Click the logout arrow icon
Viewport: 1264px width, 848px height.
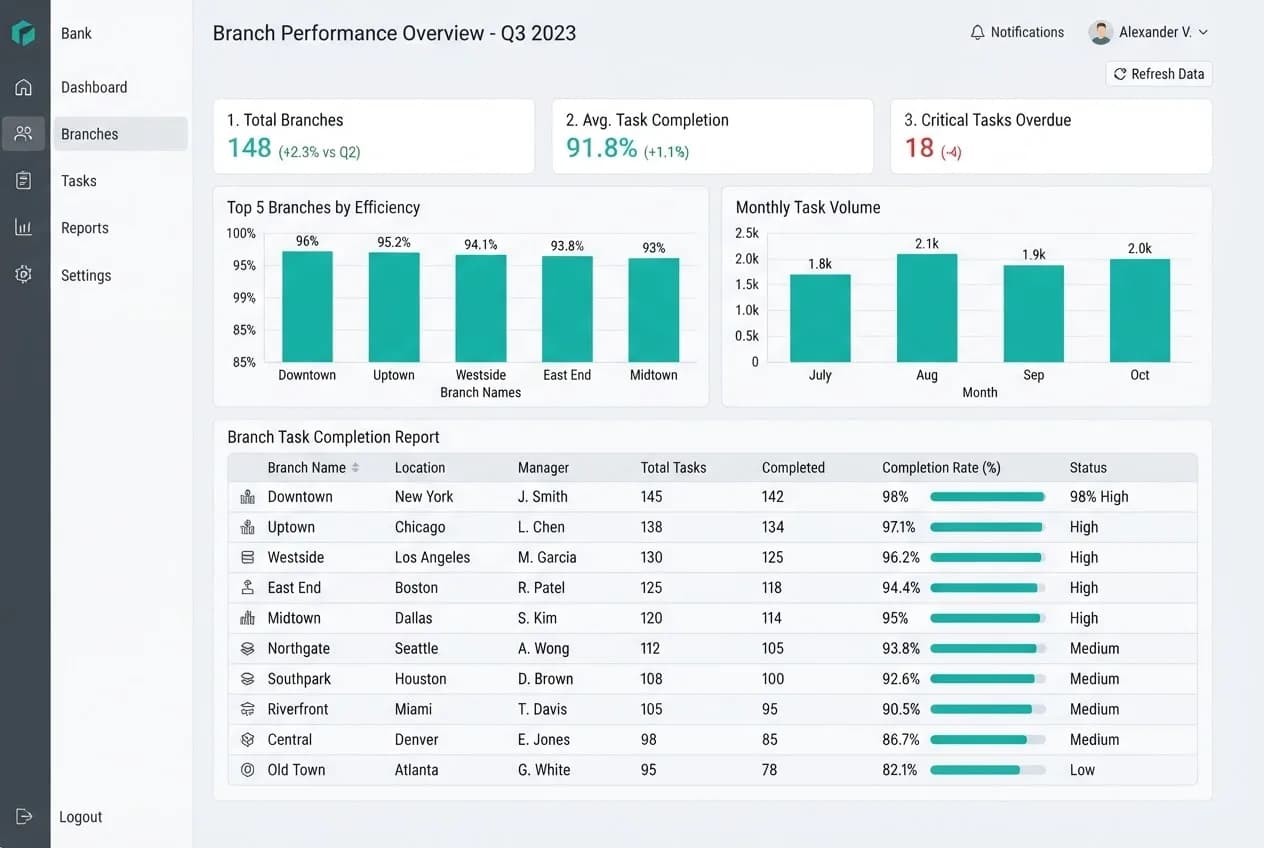[x=24, y=816]
